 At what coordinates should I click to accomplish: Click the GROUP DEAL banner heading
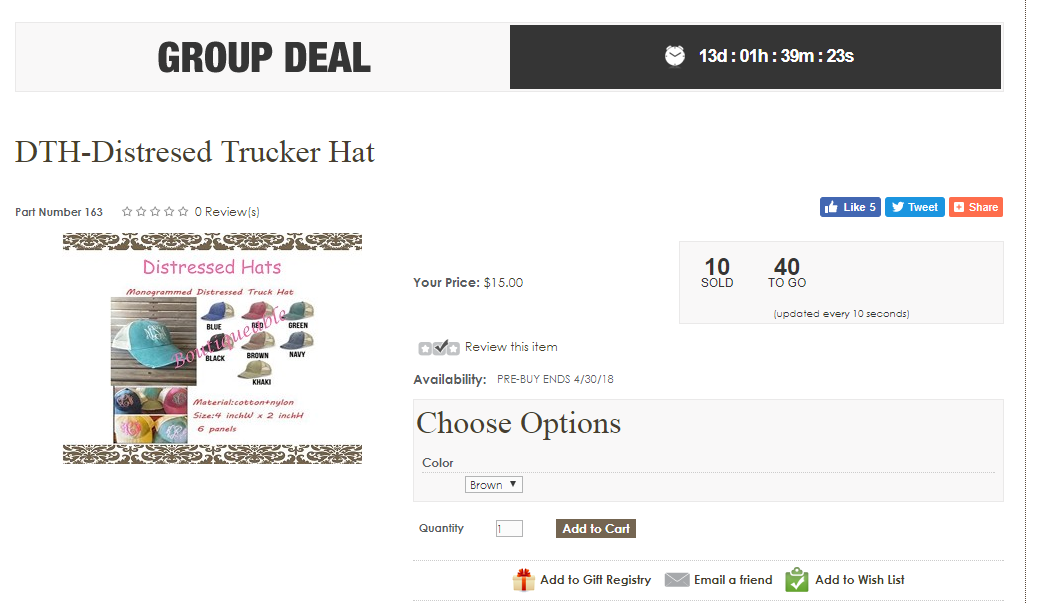click(x=264, y=57)
